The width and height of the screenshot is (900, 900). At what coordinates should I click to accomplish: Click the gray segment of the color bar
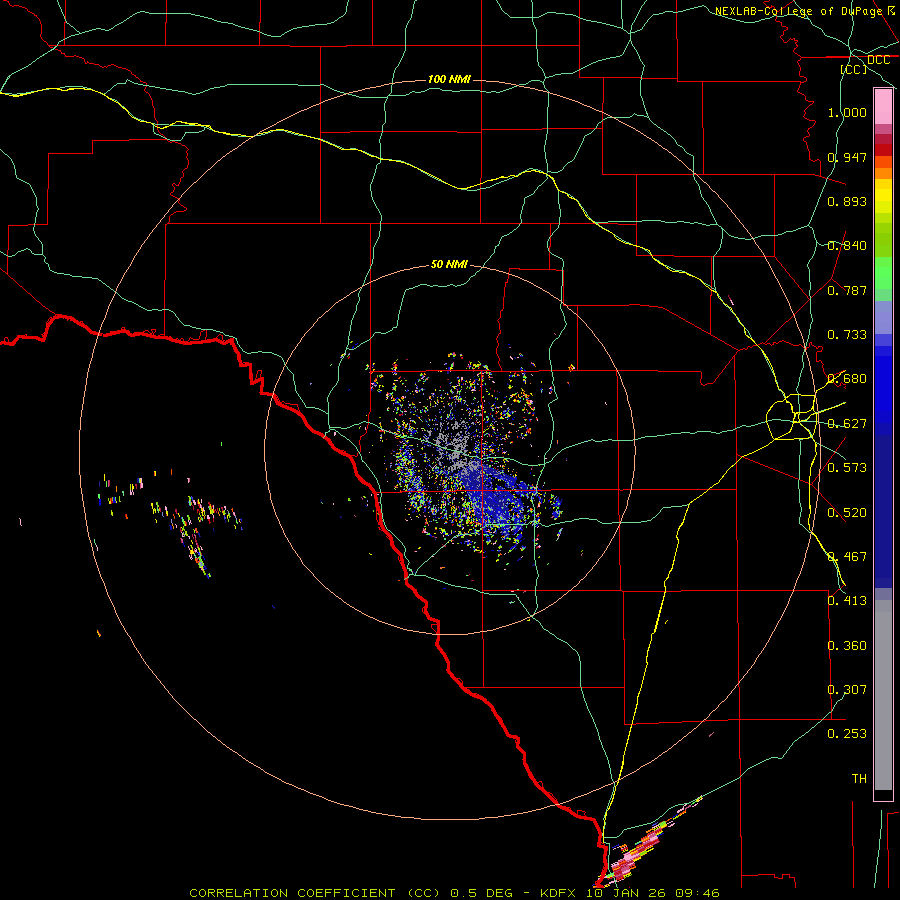pos(883,695)
